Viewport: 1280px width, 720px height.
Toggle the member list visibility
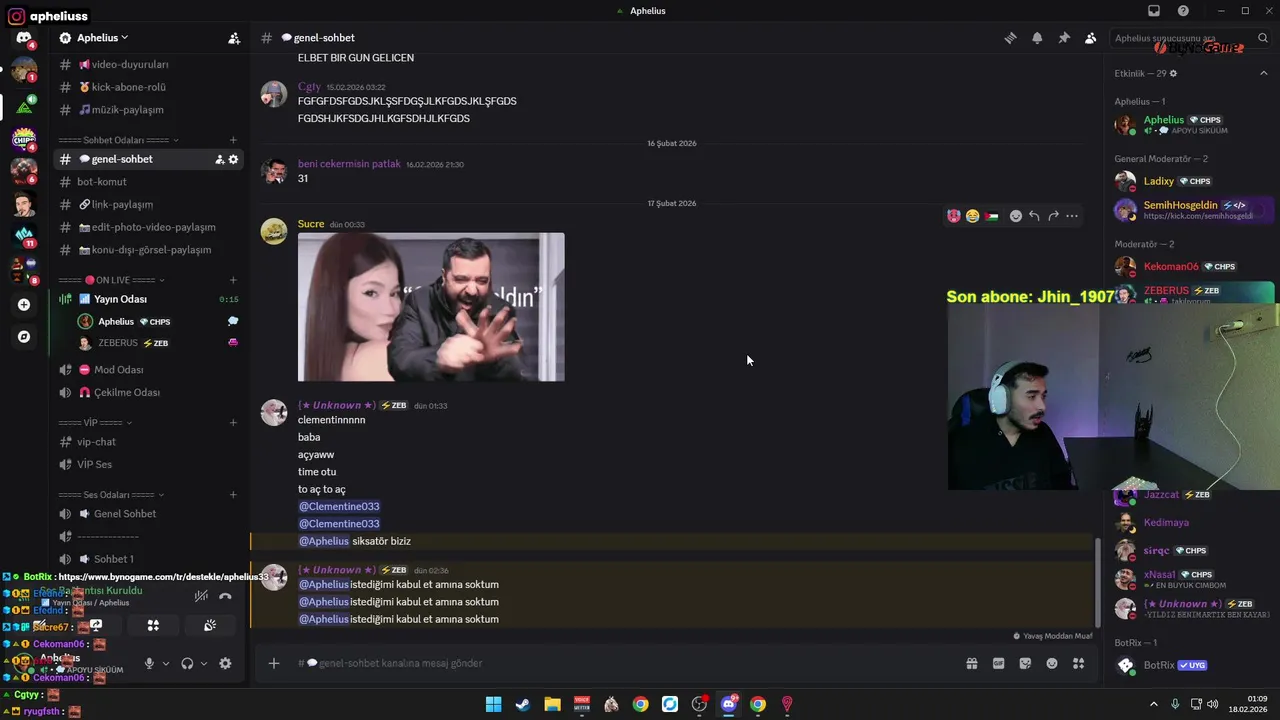[x=1091, y=38]
